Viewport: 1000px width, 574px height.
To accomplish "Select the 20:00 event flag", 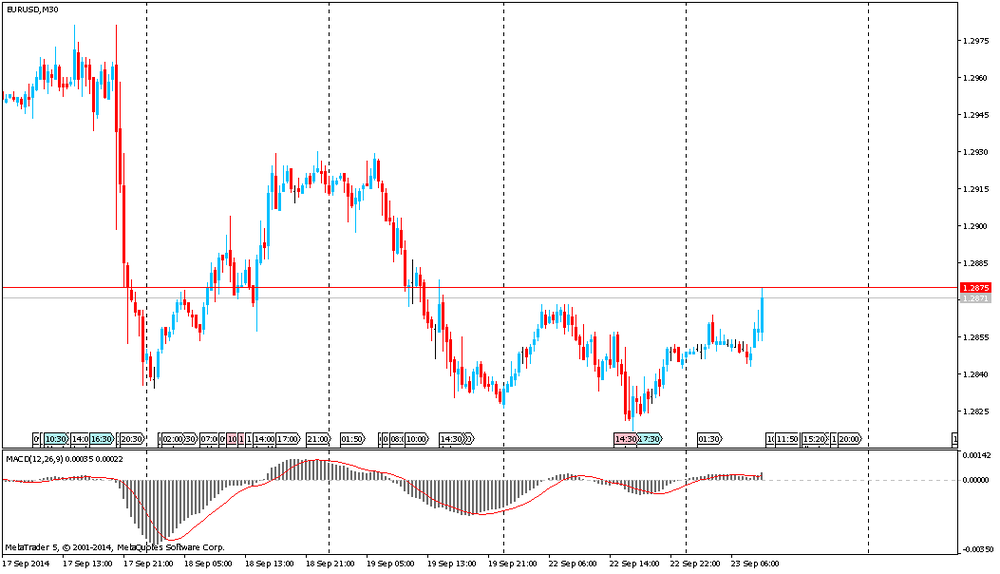I will tap(849, 439).
